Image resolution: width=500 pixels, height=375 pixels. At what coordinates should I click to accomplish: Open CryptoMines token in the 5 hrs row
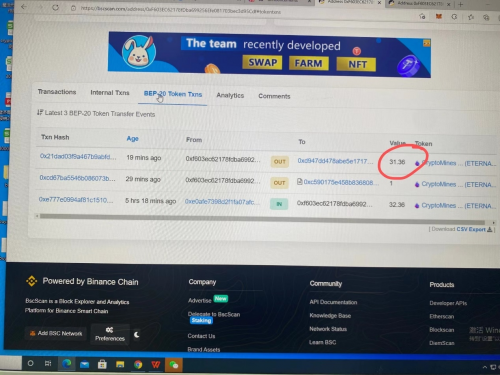[458, 206]
